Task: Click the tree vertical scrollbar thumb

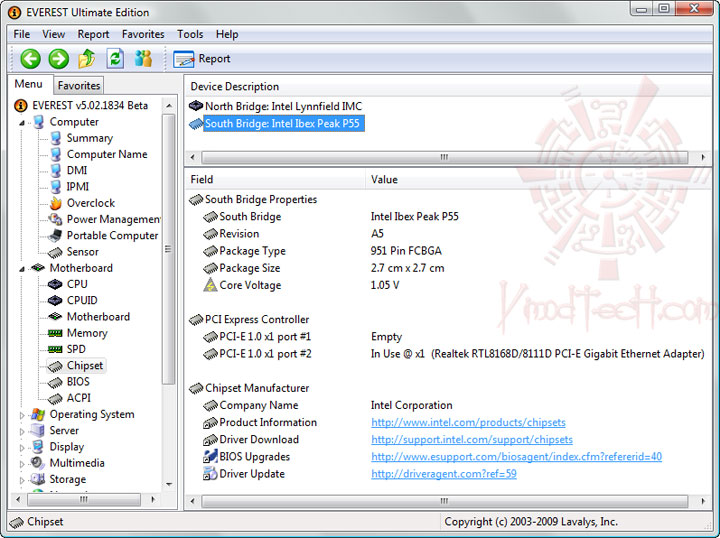Action: pos(169,249)
